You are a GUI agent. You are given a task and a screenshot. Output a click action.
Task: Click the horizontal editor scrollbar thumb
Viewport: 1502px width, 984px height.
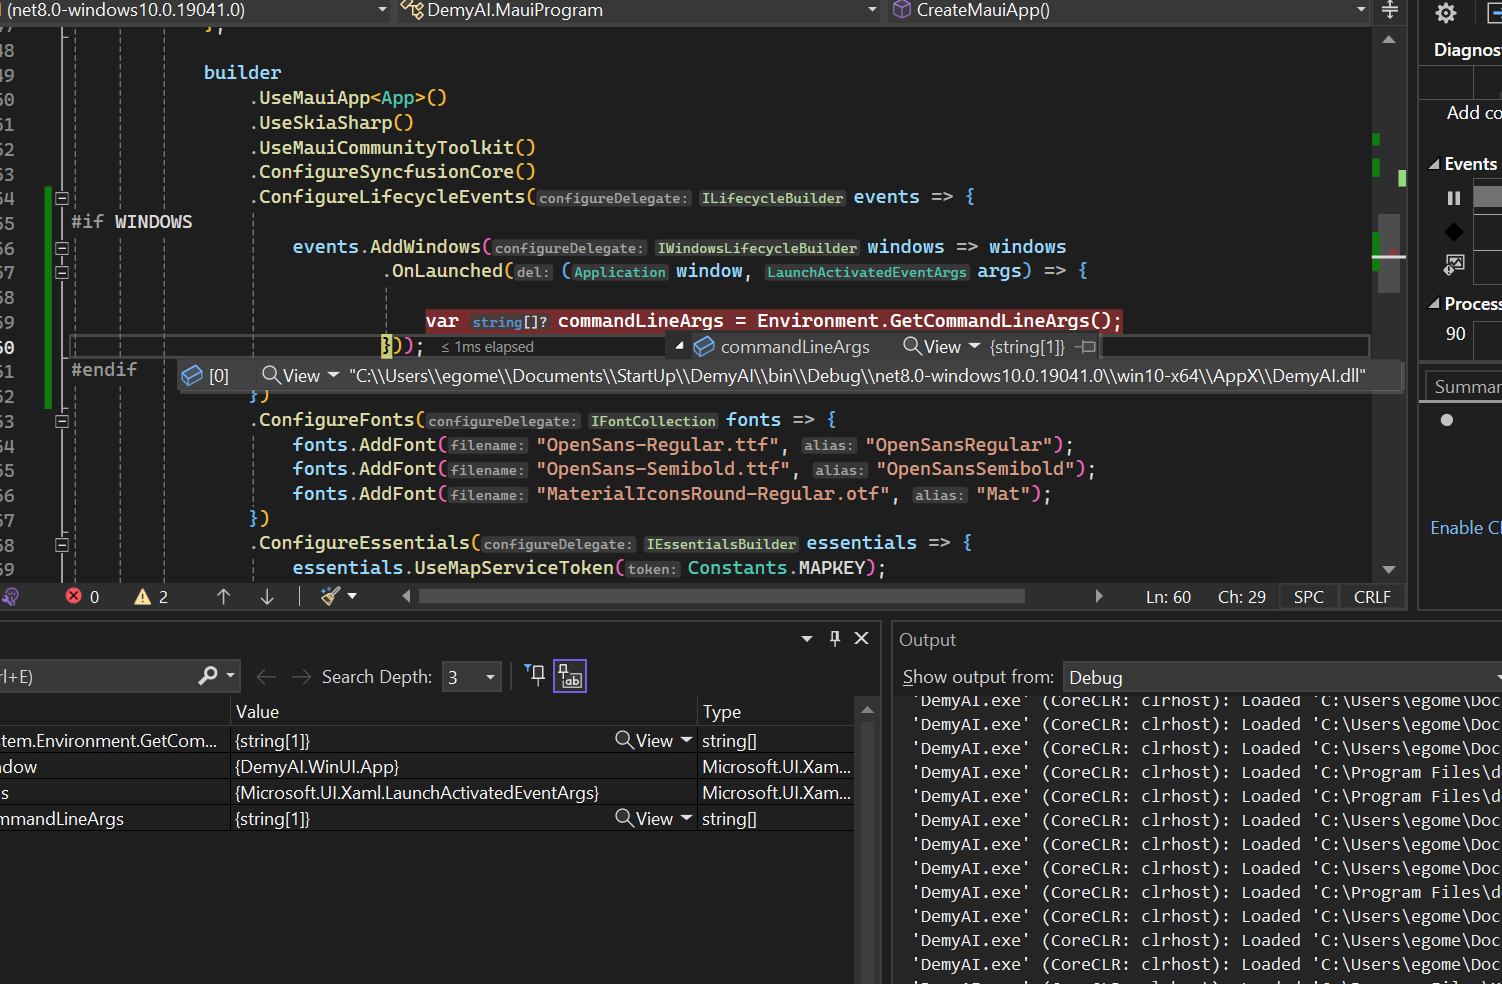pos(722,596)
